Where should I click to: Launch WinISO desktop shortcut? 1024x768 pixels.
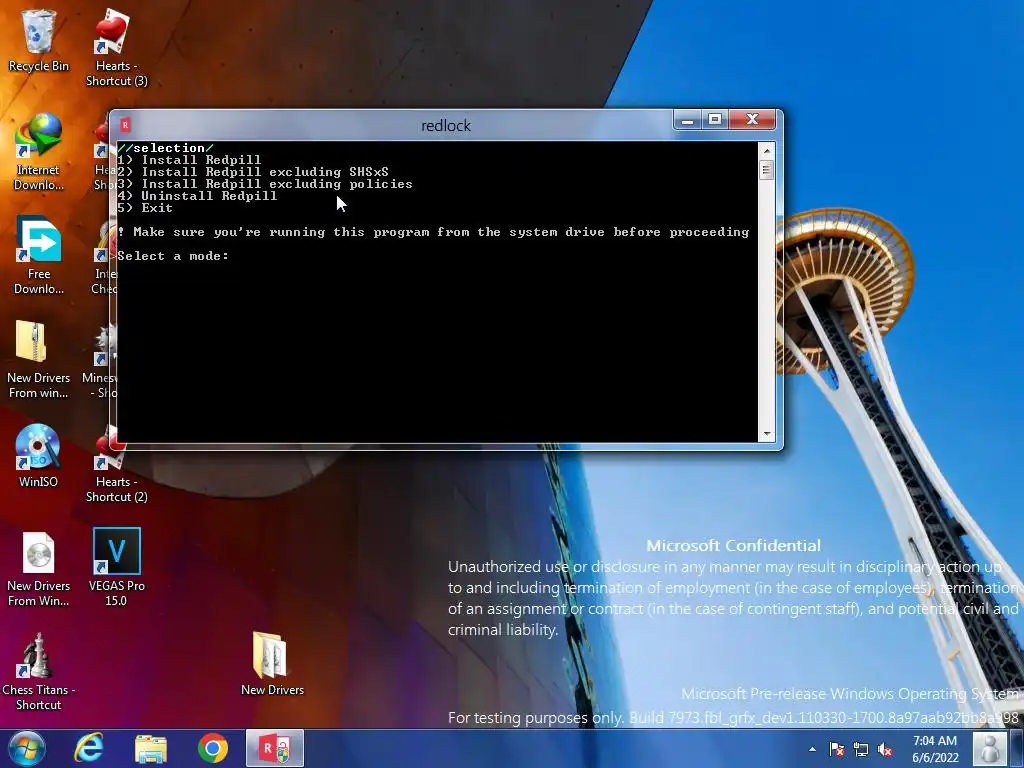(38, 456)
